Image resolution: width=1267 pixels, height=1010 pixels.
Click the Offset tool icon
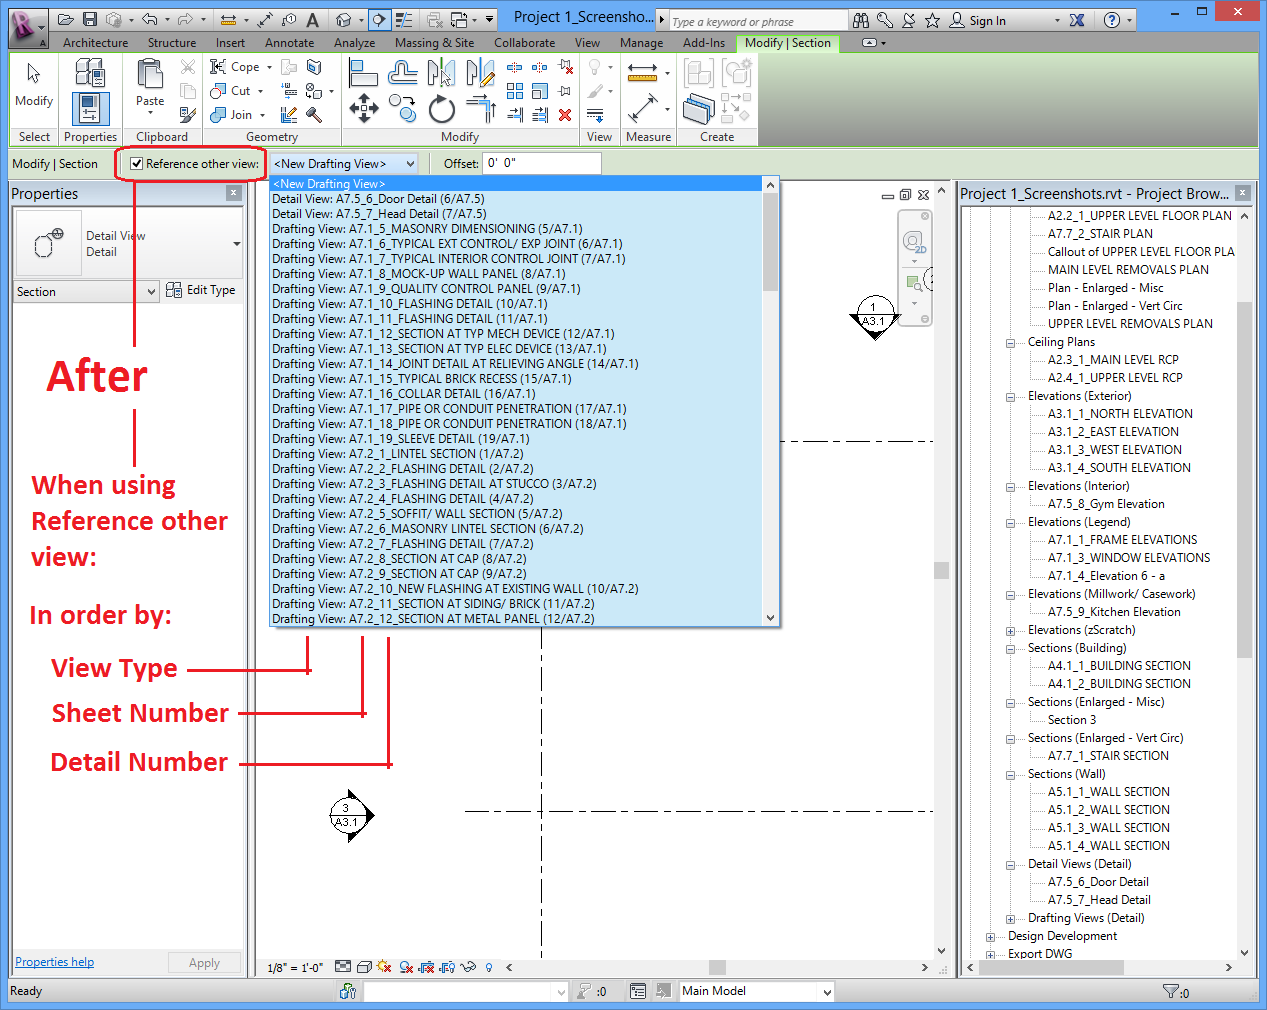[x=403, y=73]
